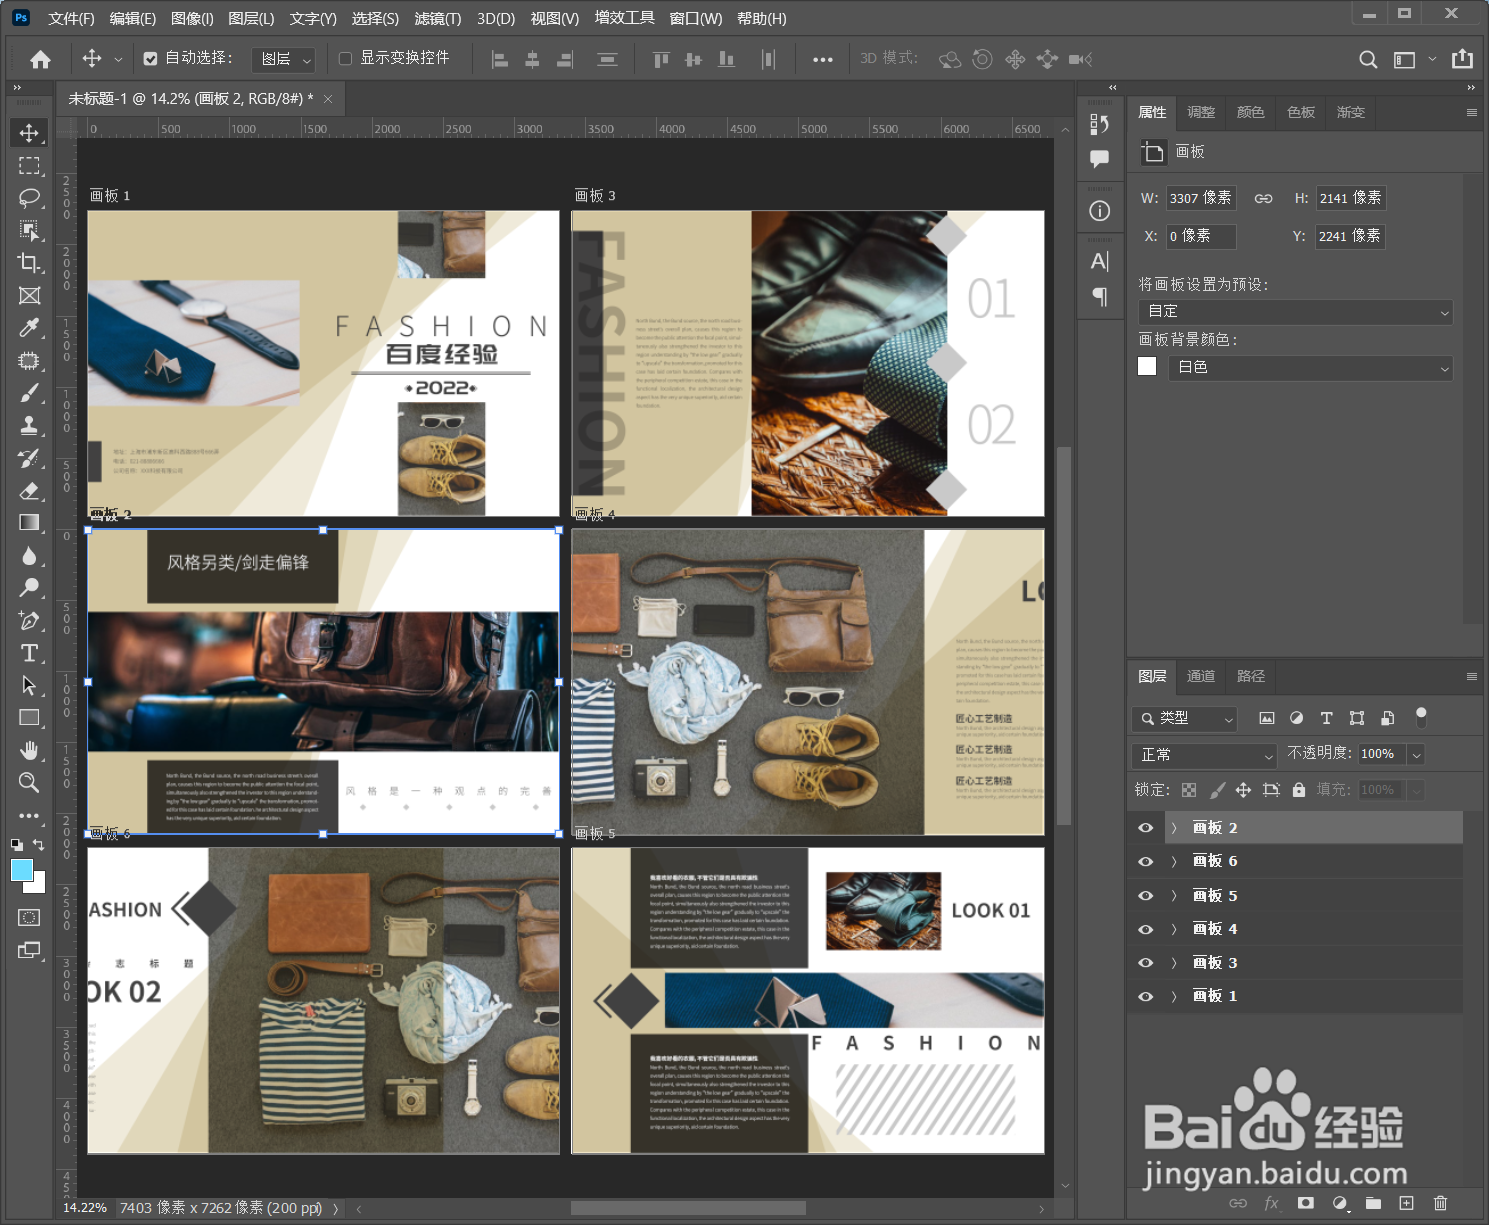The height and width of the screenshot is (1225, 1489).
Task: Select the Gradient tool
Action: 29,522
